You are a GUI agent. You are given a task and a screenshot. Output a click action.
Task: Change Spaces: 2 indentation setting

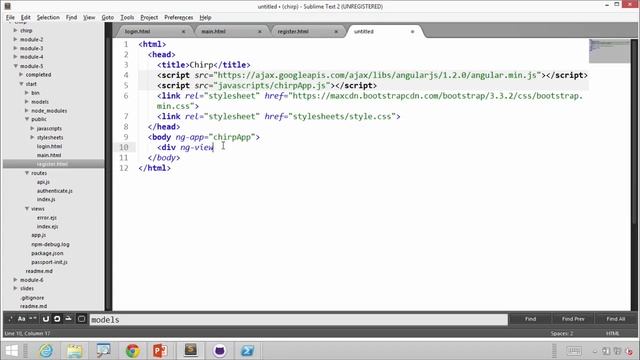(562, 333)
